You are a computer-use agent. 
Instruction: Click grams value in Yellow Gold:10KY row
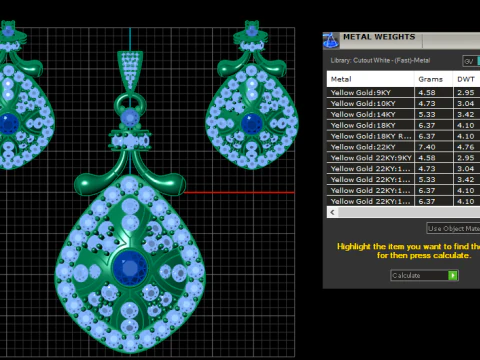point(427,104)
